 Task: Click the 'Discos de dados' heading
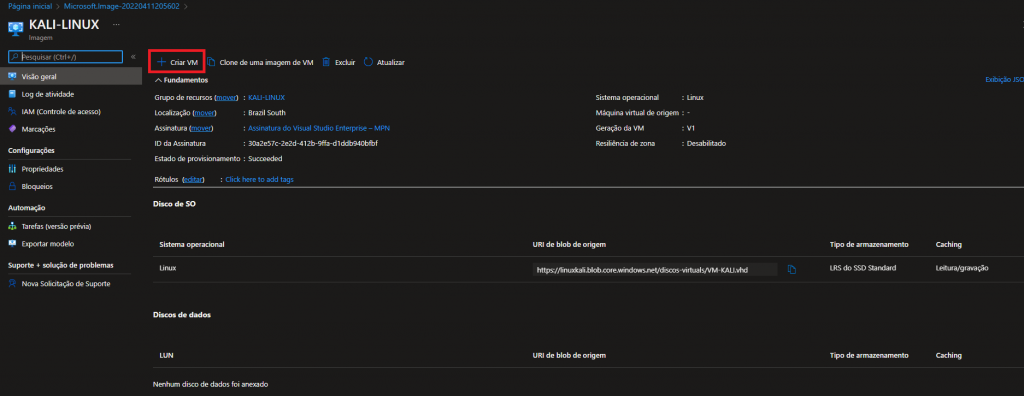182,314
